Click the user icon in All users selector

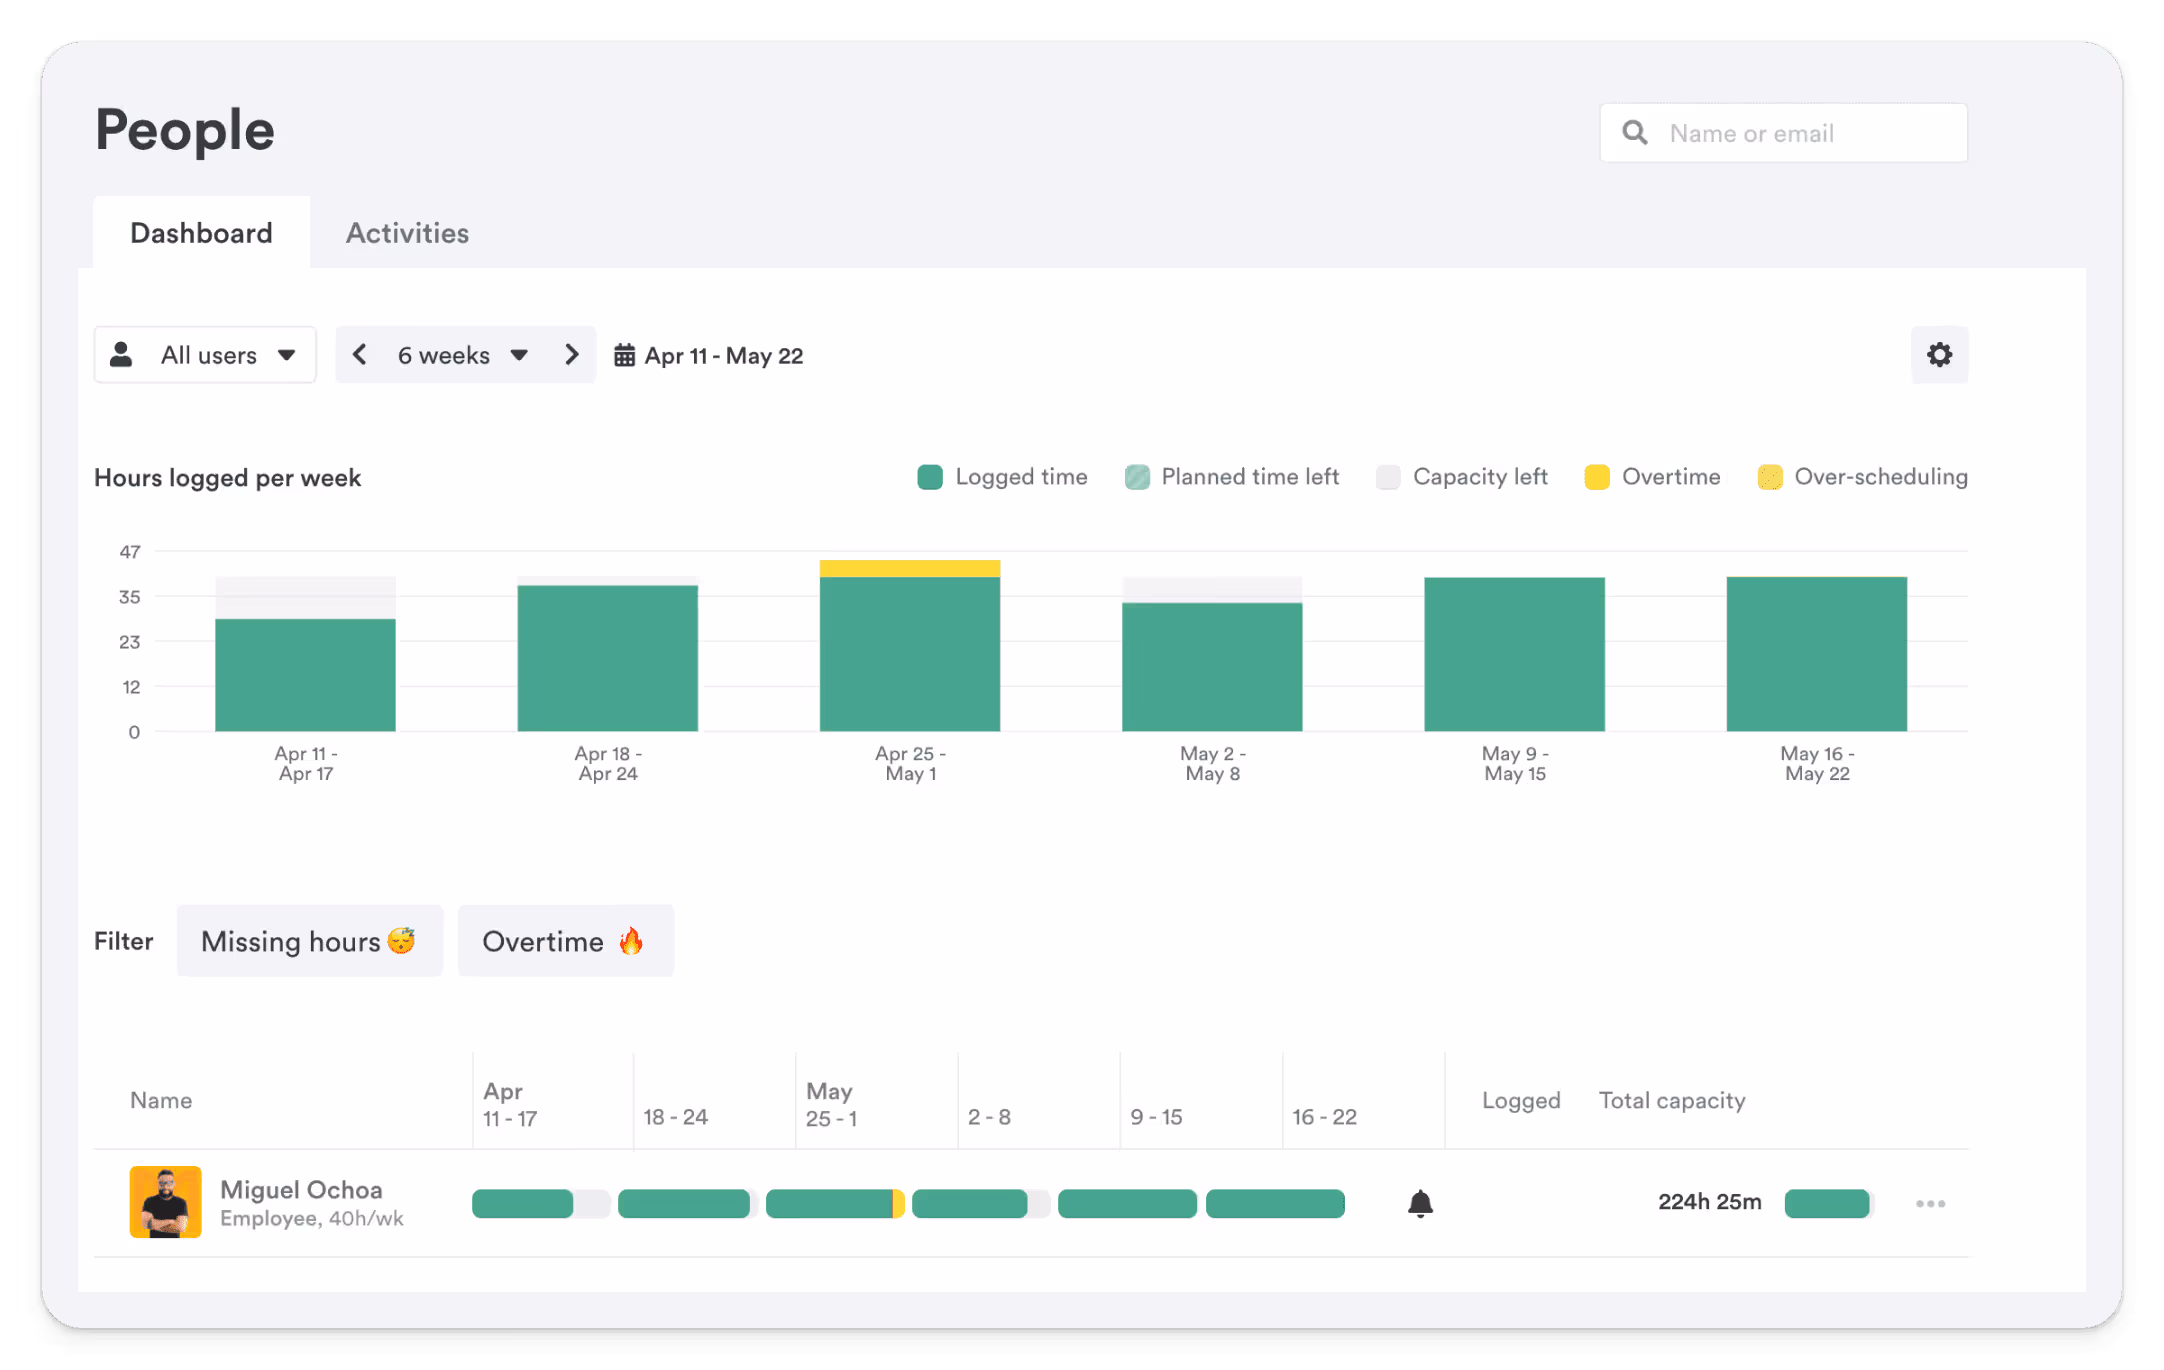pos(122,354)
